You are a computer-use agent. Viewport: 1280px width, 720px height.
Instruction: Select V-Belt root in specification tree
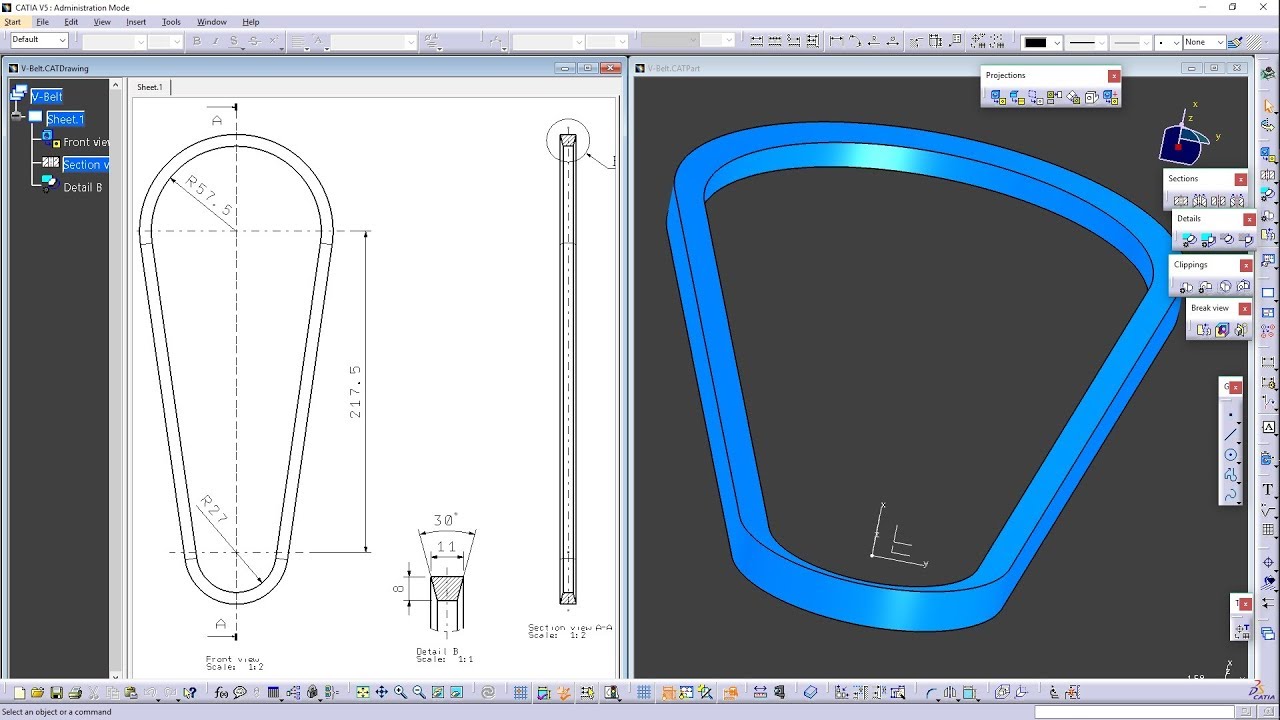[x=47, y=96]
